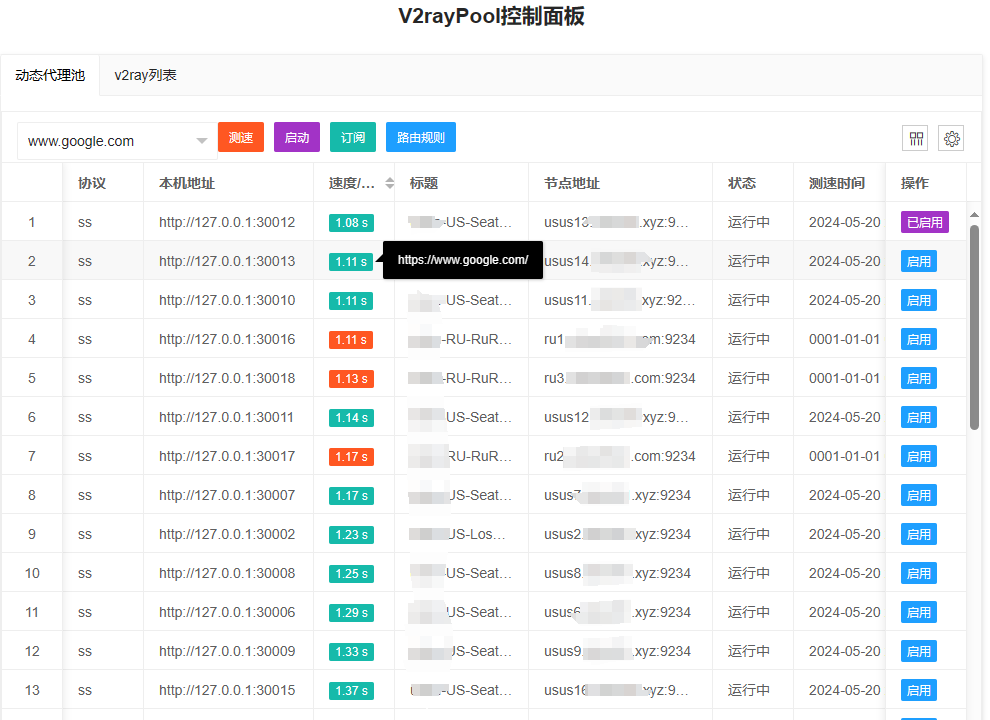Click 启用 button for port 30017
990x720 pixels.
pyautogui.click(x=919, y=457)
